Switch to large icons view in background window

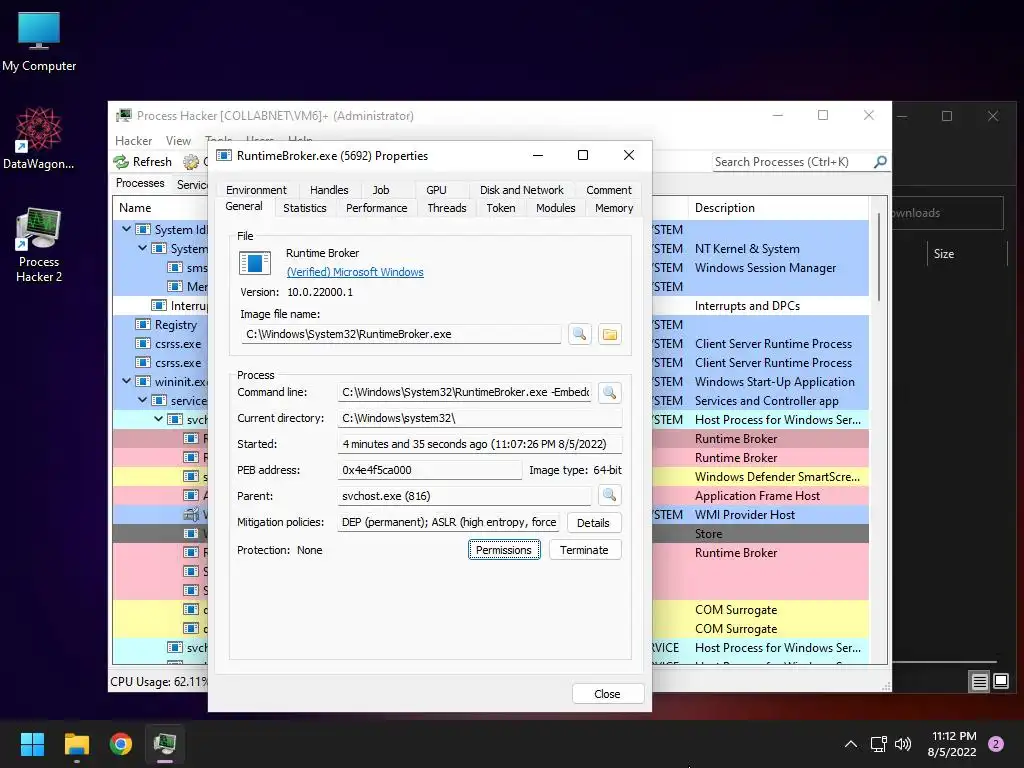[x=1001, y=682]
